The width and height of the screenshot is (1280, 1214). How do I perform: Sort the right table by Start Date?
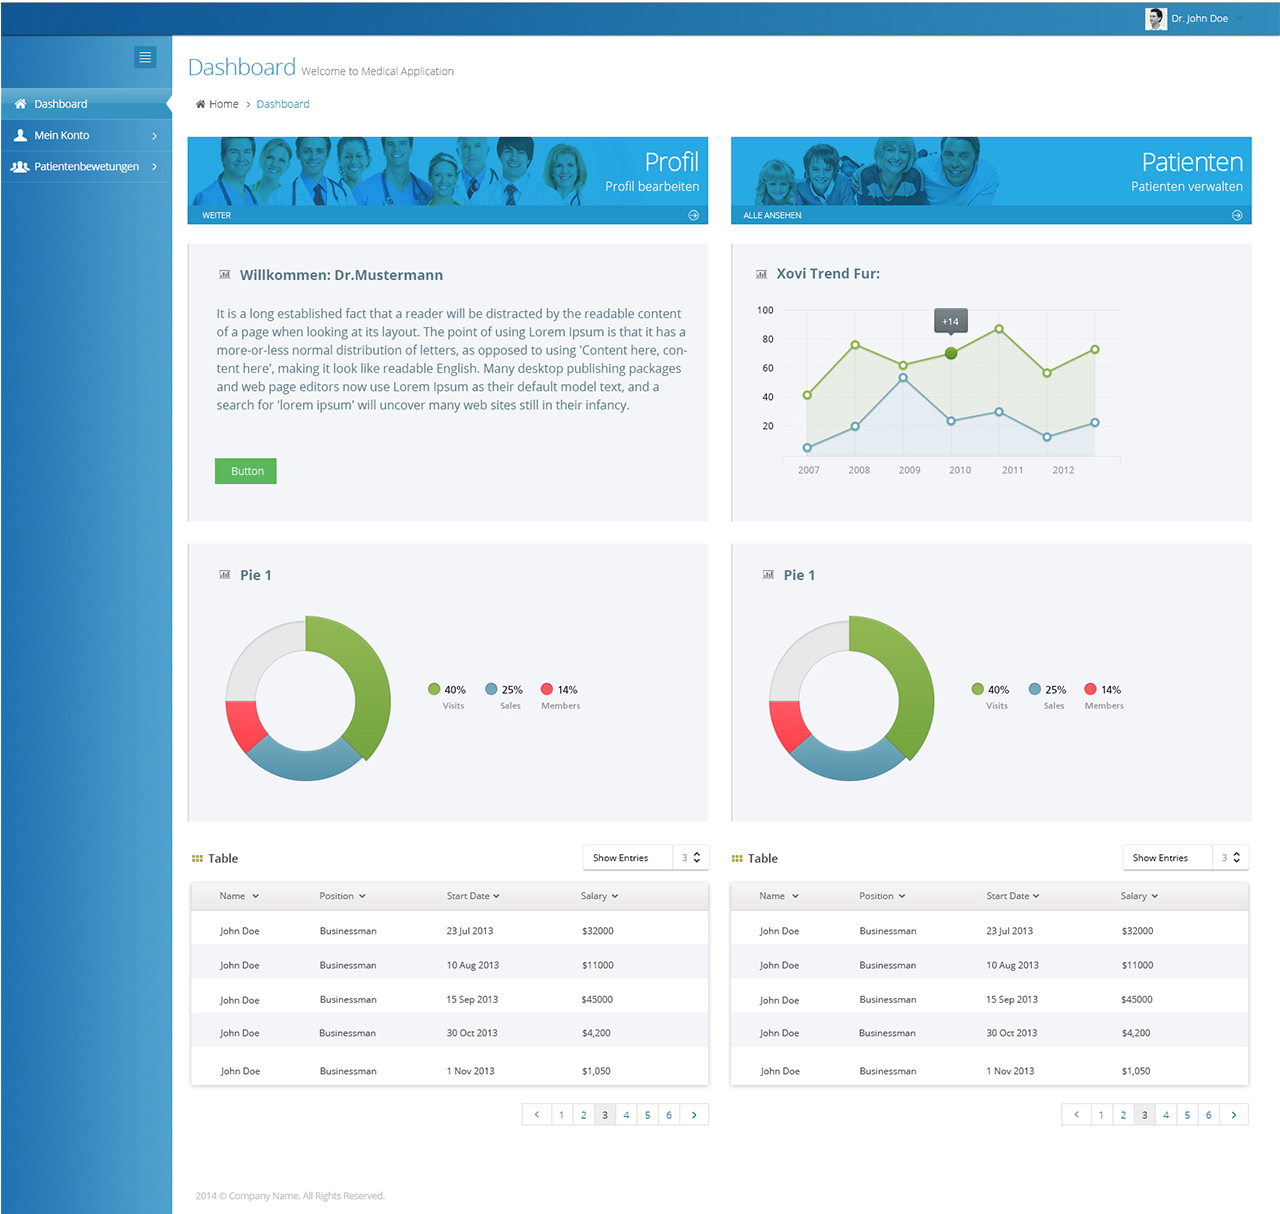(1012, 895)
